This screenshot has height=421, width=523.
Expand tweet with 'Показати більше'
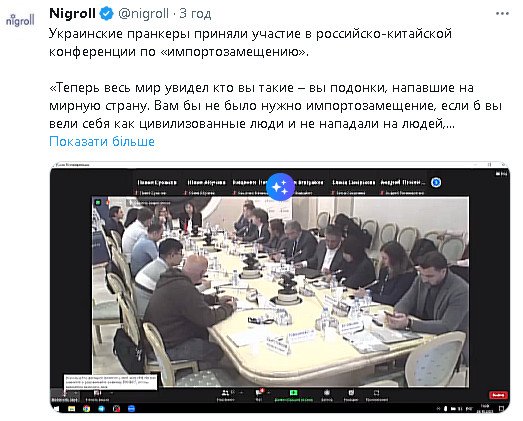click(102, 141)
